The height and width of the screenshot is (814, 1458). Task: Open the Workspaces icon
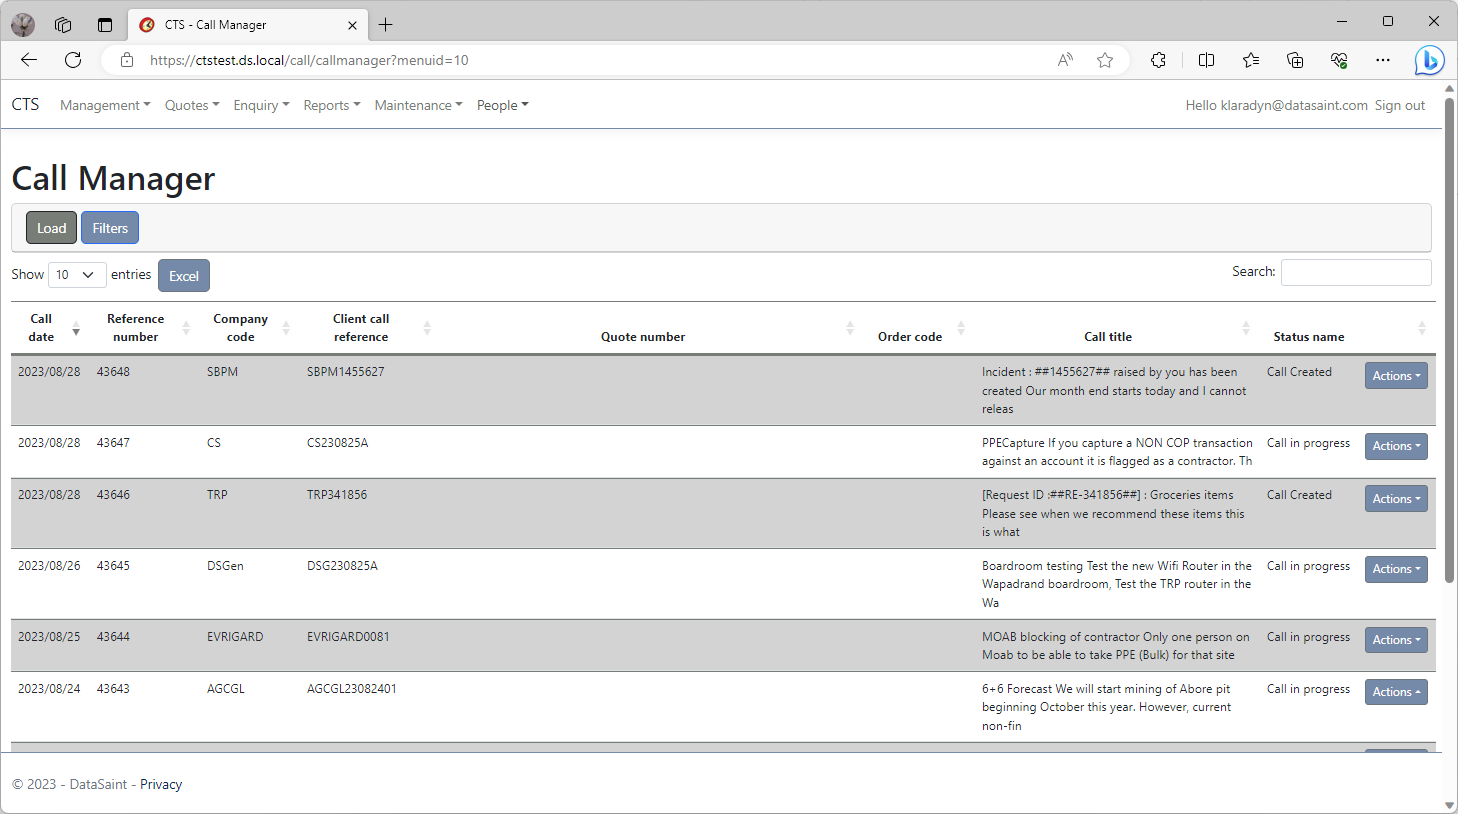point(63,25)
